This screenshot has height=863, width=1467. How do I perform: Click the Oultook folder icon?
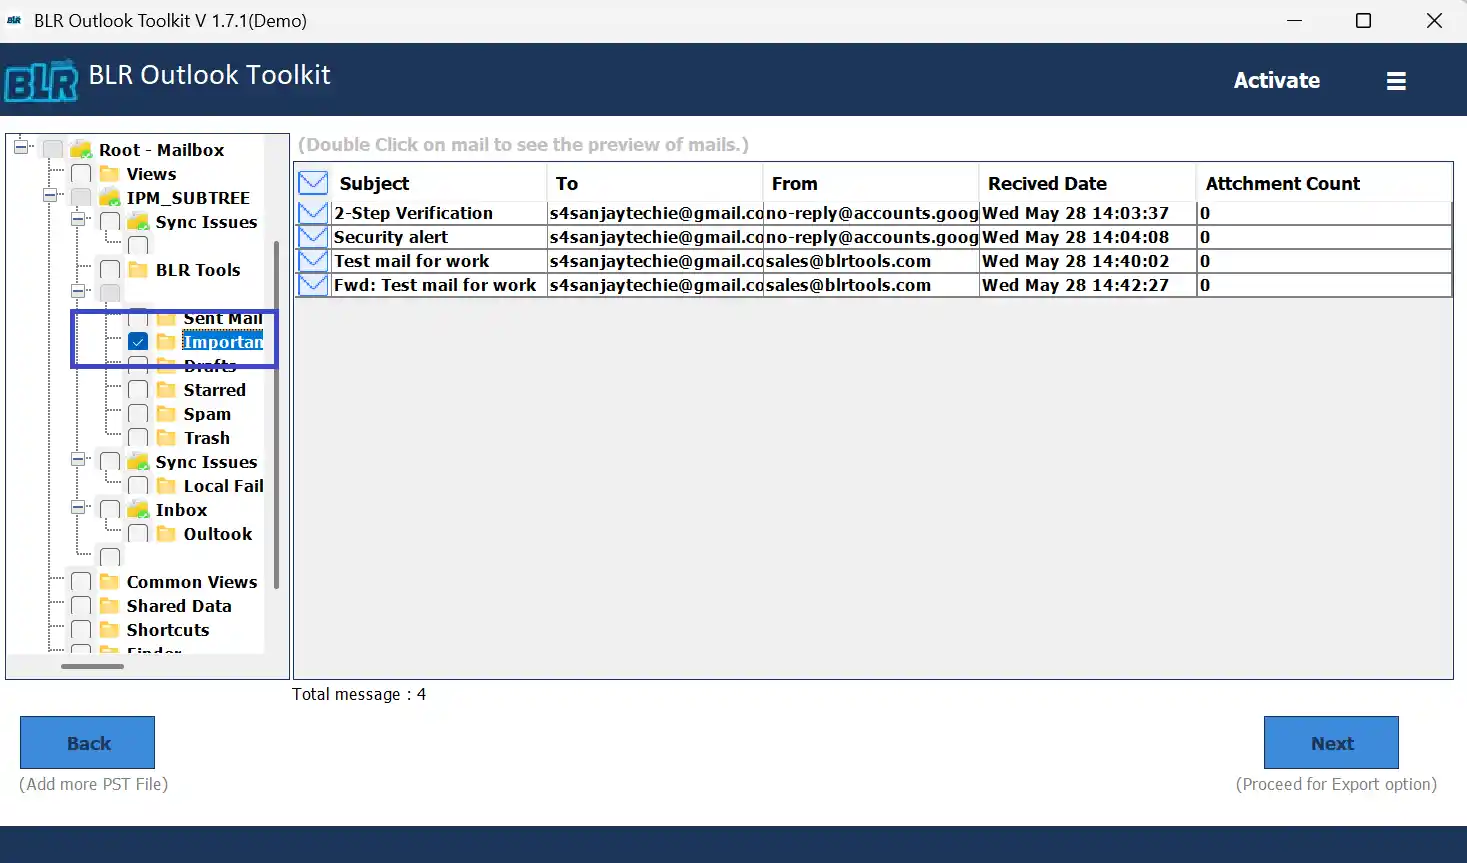pyautogui.click(x=165, y=533)
